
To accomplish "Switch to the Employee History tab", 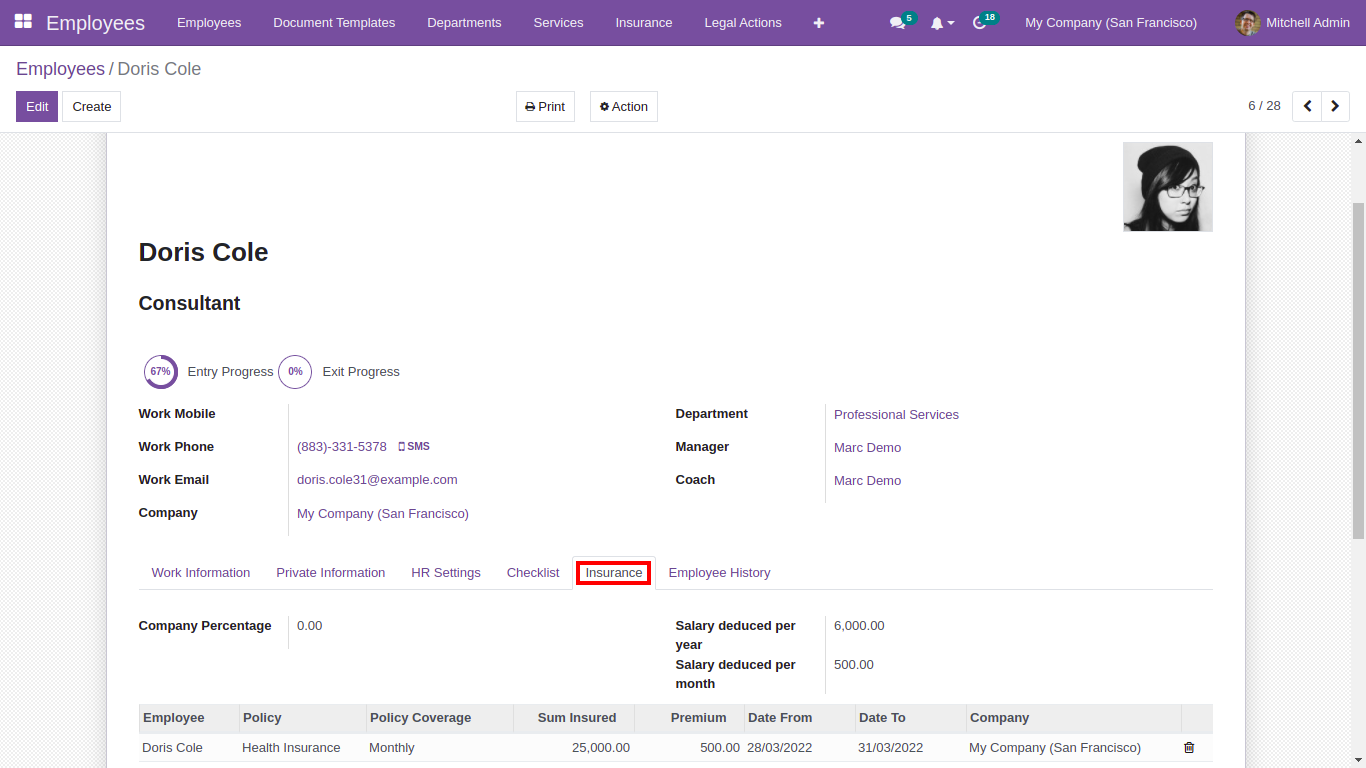I will coord(719,572).
